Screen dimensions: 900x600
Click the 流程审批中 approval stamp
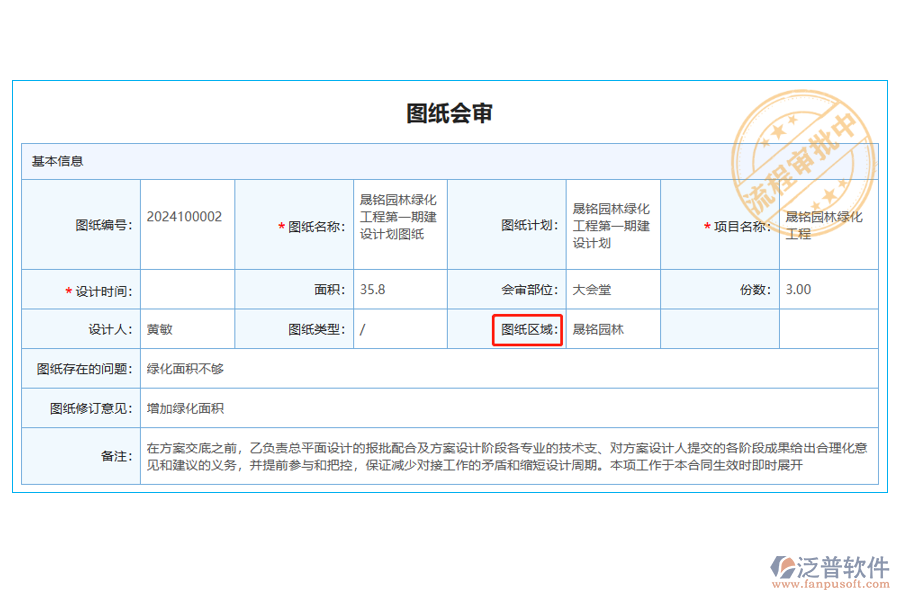click(800, 160)
